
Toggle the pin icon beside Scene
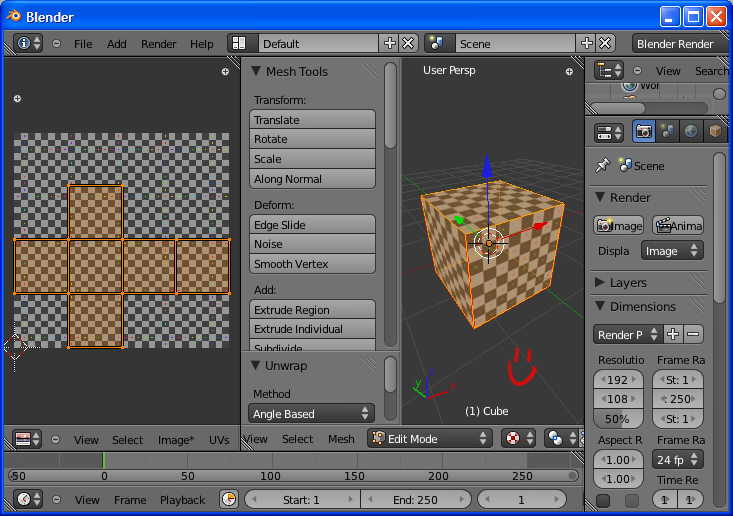(602, 166)
